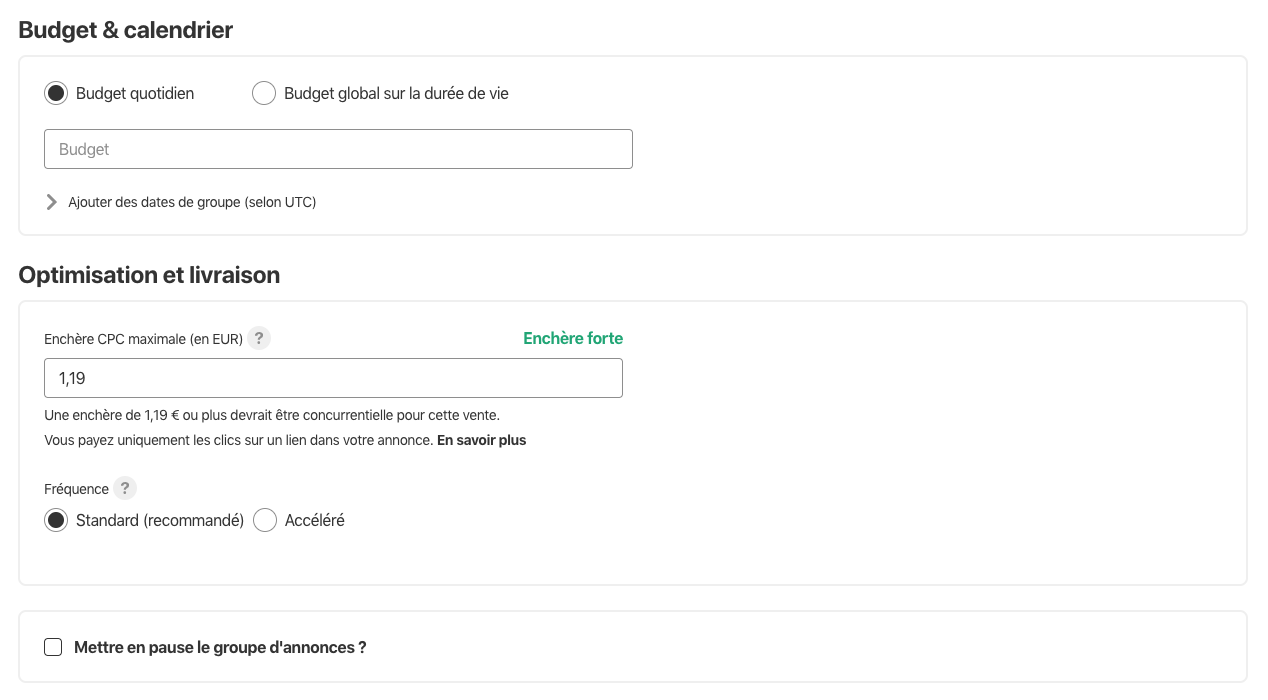
Task: Focus the Budget input field
Action: coord(338,149)
